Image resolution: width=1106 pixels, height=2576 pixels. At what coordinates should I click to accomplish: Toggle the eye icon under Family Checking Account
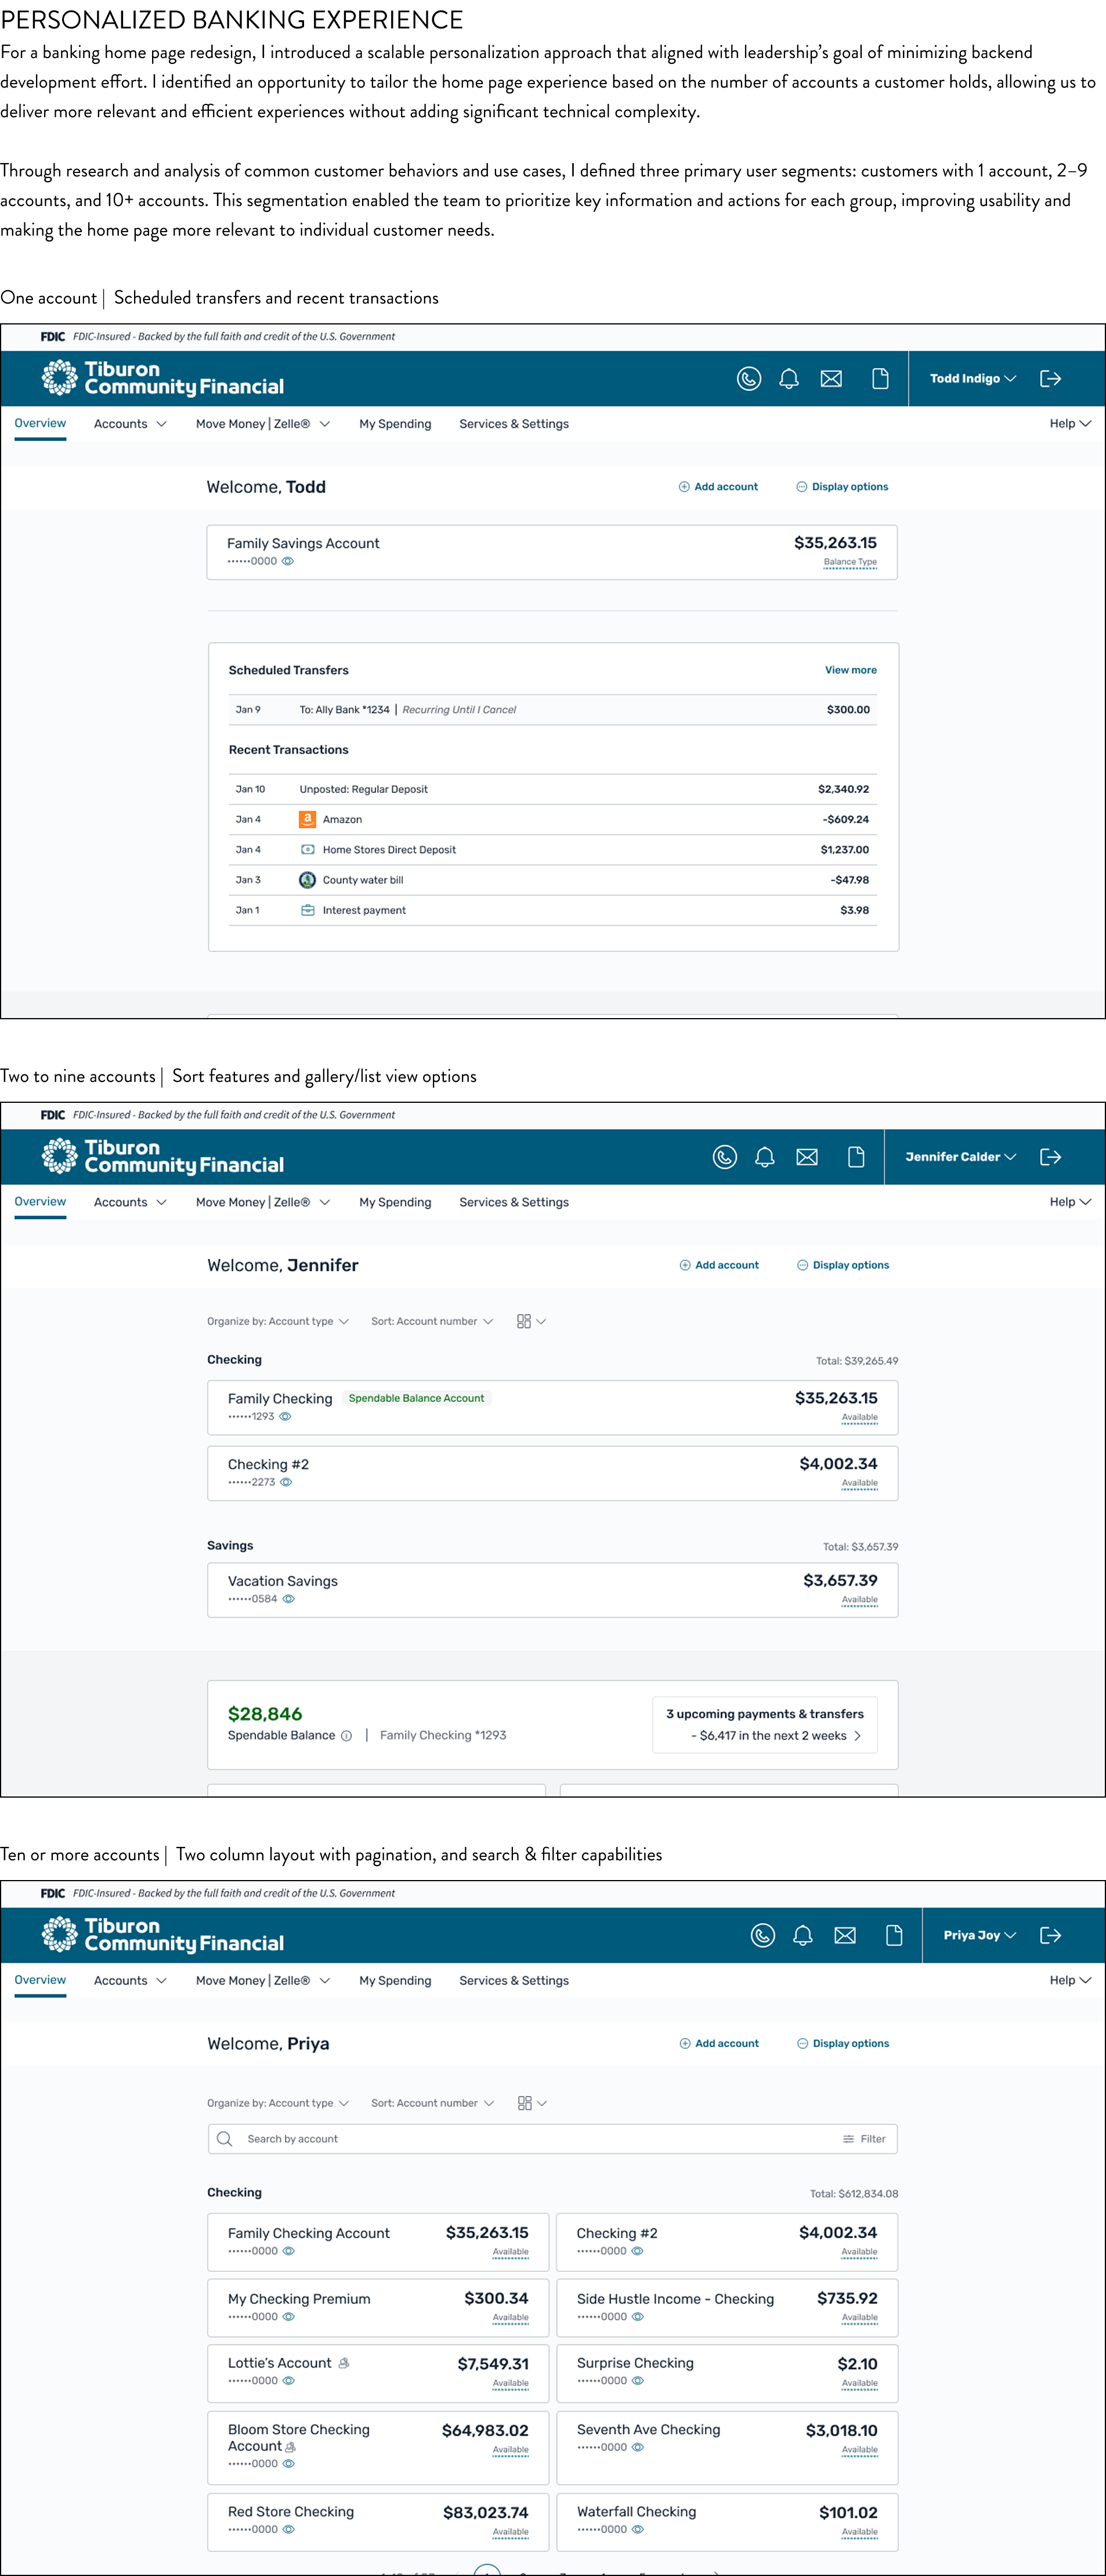288,2252
